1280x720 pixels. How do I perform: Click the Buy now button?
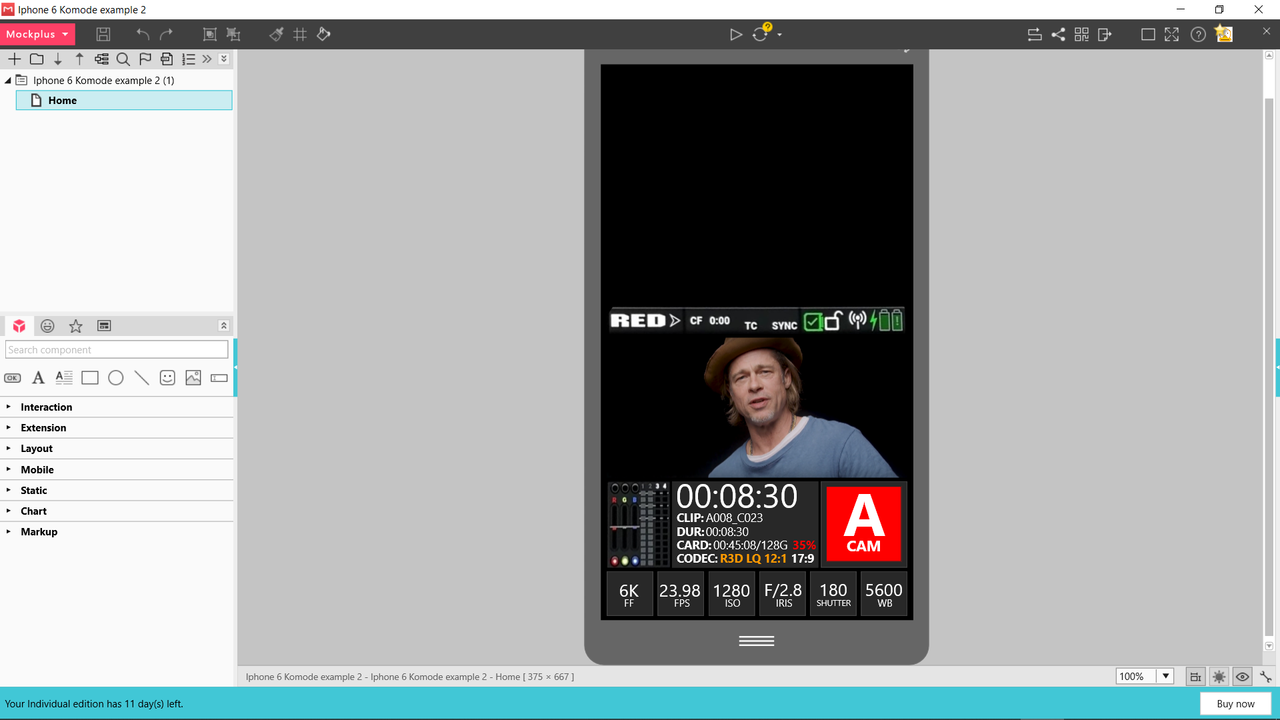click(1235, 704)
